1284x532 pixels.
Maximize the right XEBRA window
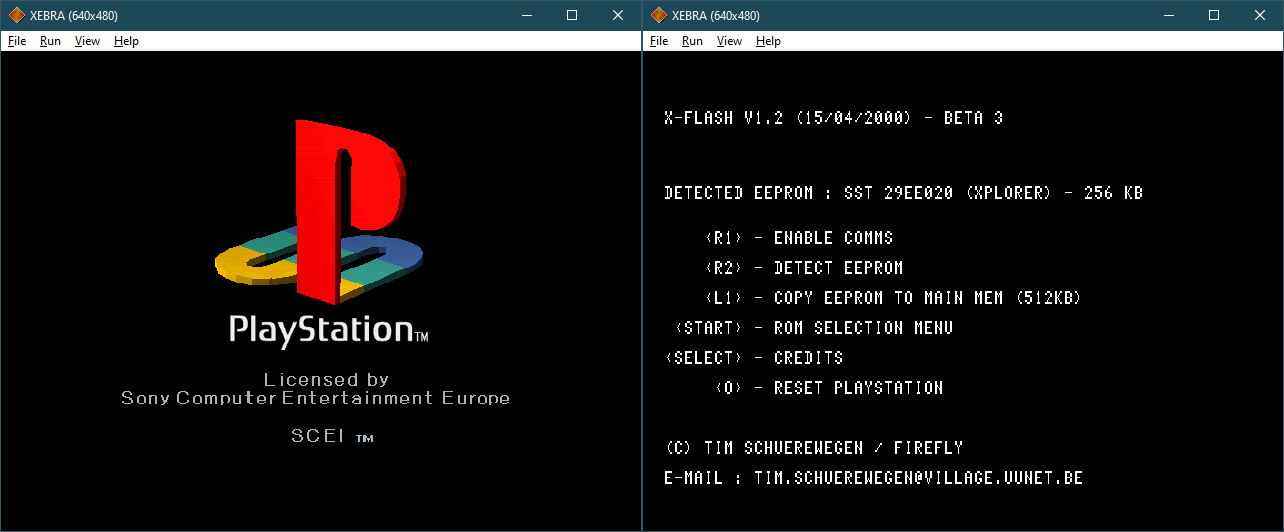coord(1214,15)
